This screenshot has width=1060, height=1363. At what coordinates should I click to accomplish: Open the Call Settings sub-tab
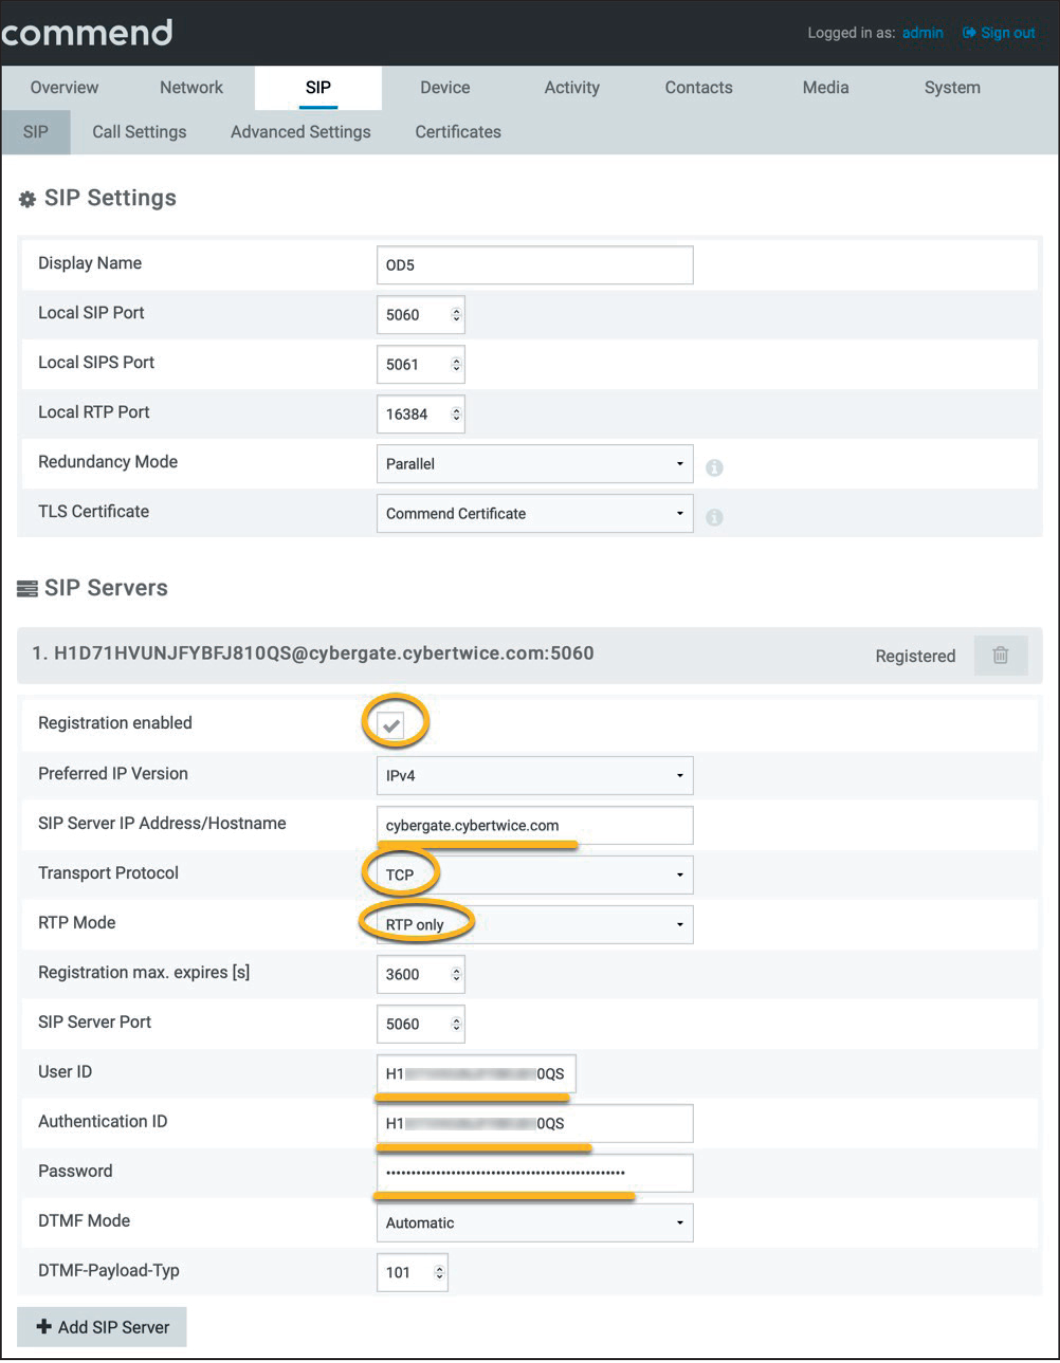(x=139, y=132)
